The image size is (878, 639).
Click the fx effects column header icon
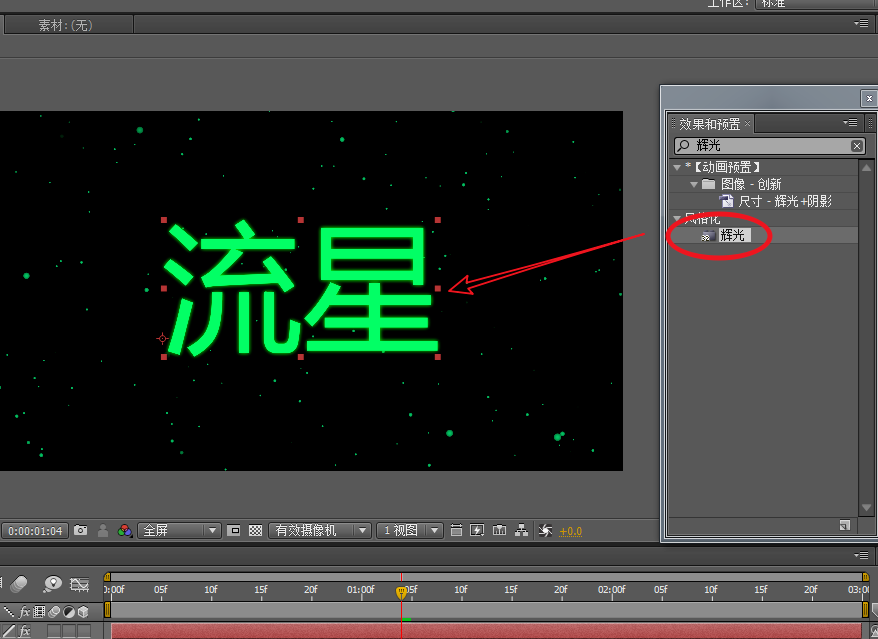coord(25,612)
